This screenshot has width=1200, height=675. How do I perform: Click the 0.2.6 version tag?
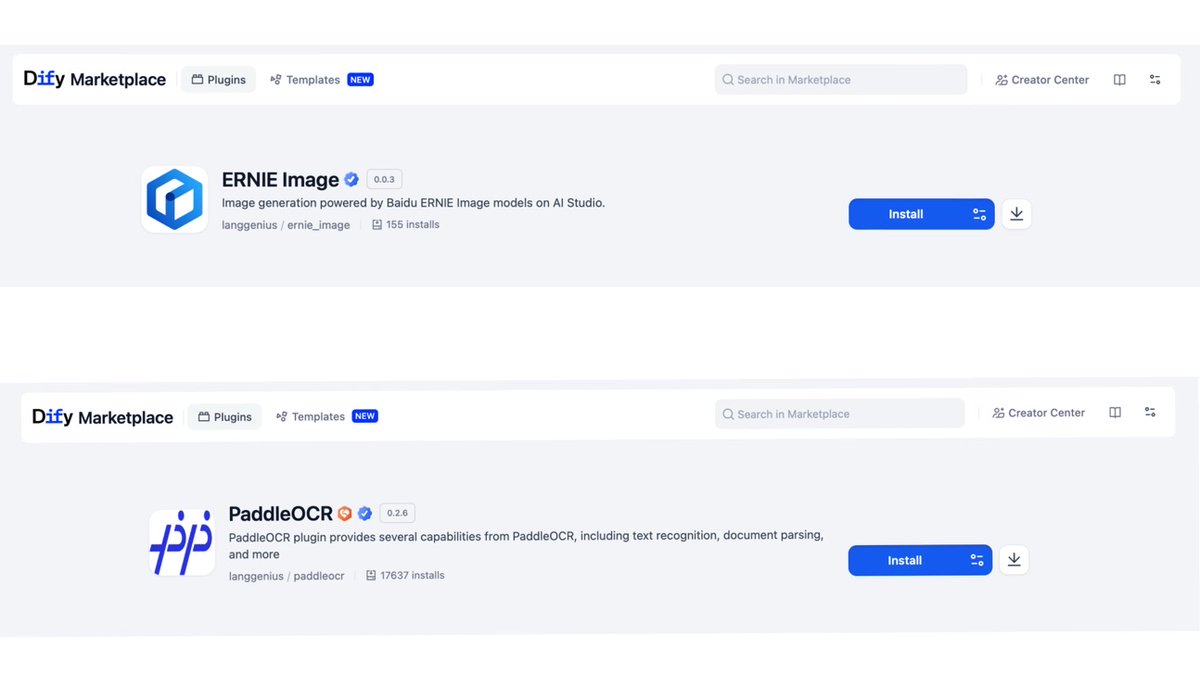pos(397,513)
